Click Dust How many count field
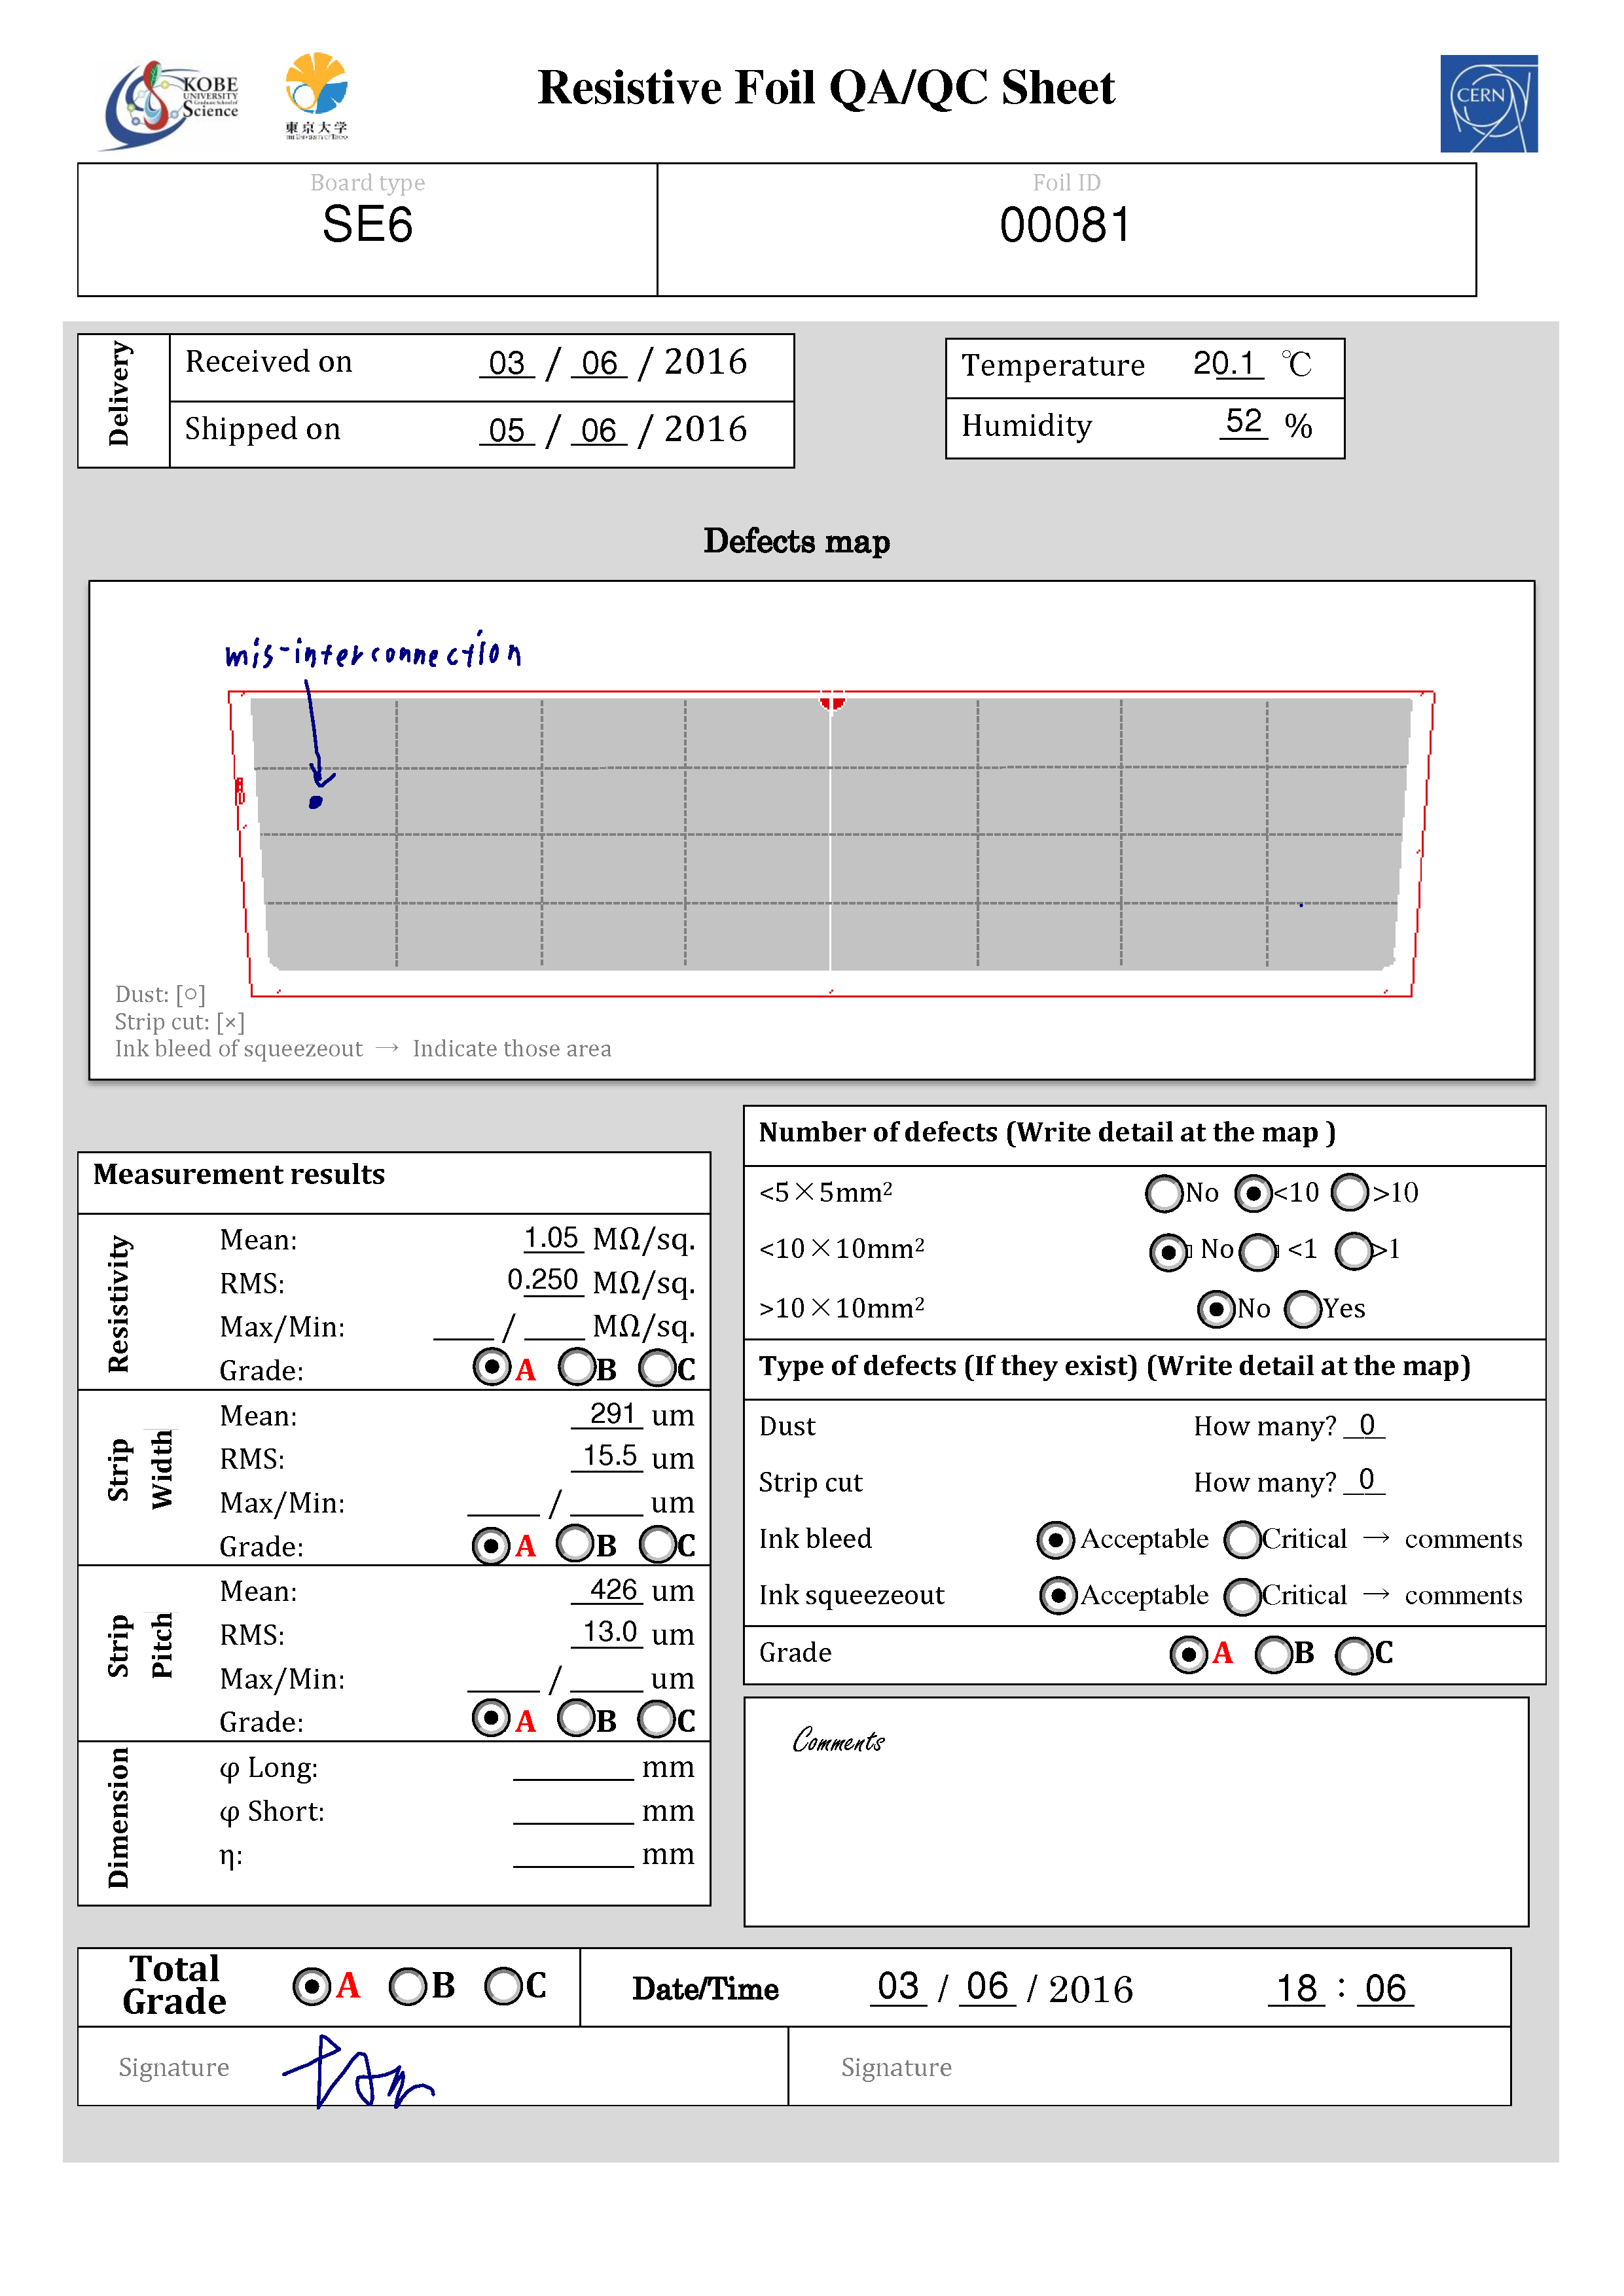1624x2296 pixels. coord(1365,1425)
